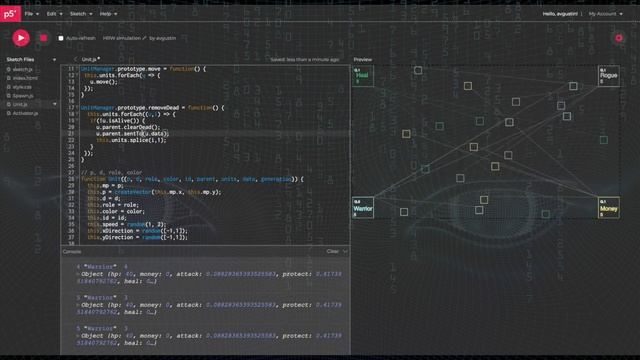Click the Hello, avgustin! greeting
This screenshot has width=640, height=360.
coord(560,14)
